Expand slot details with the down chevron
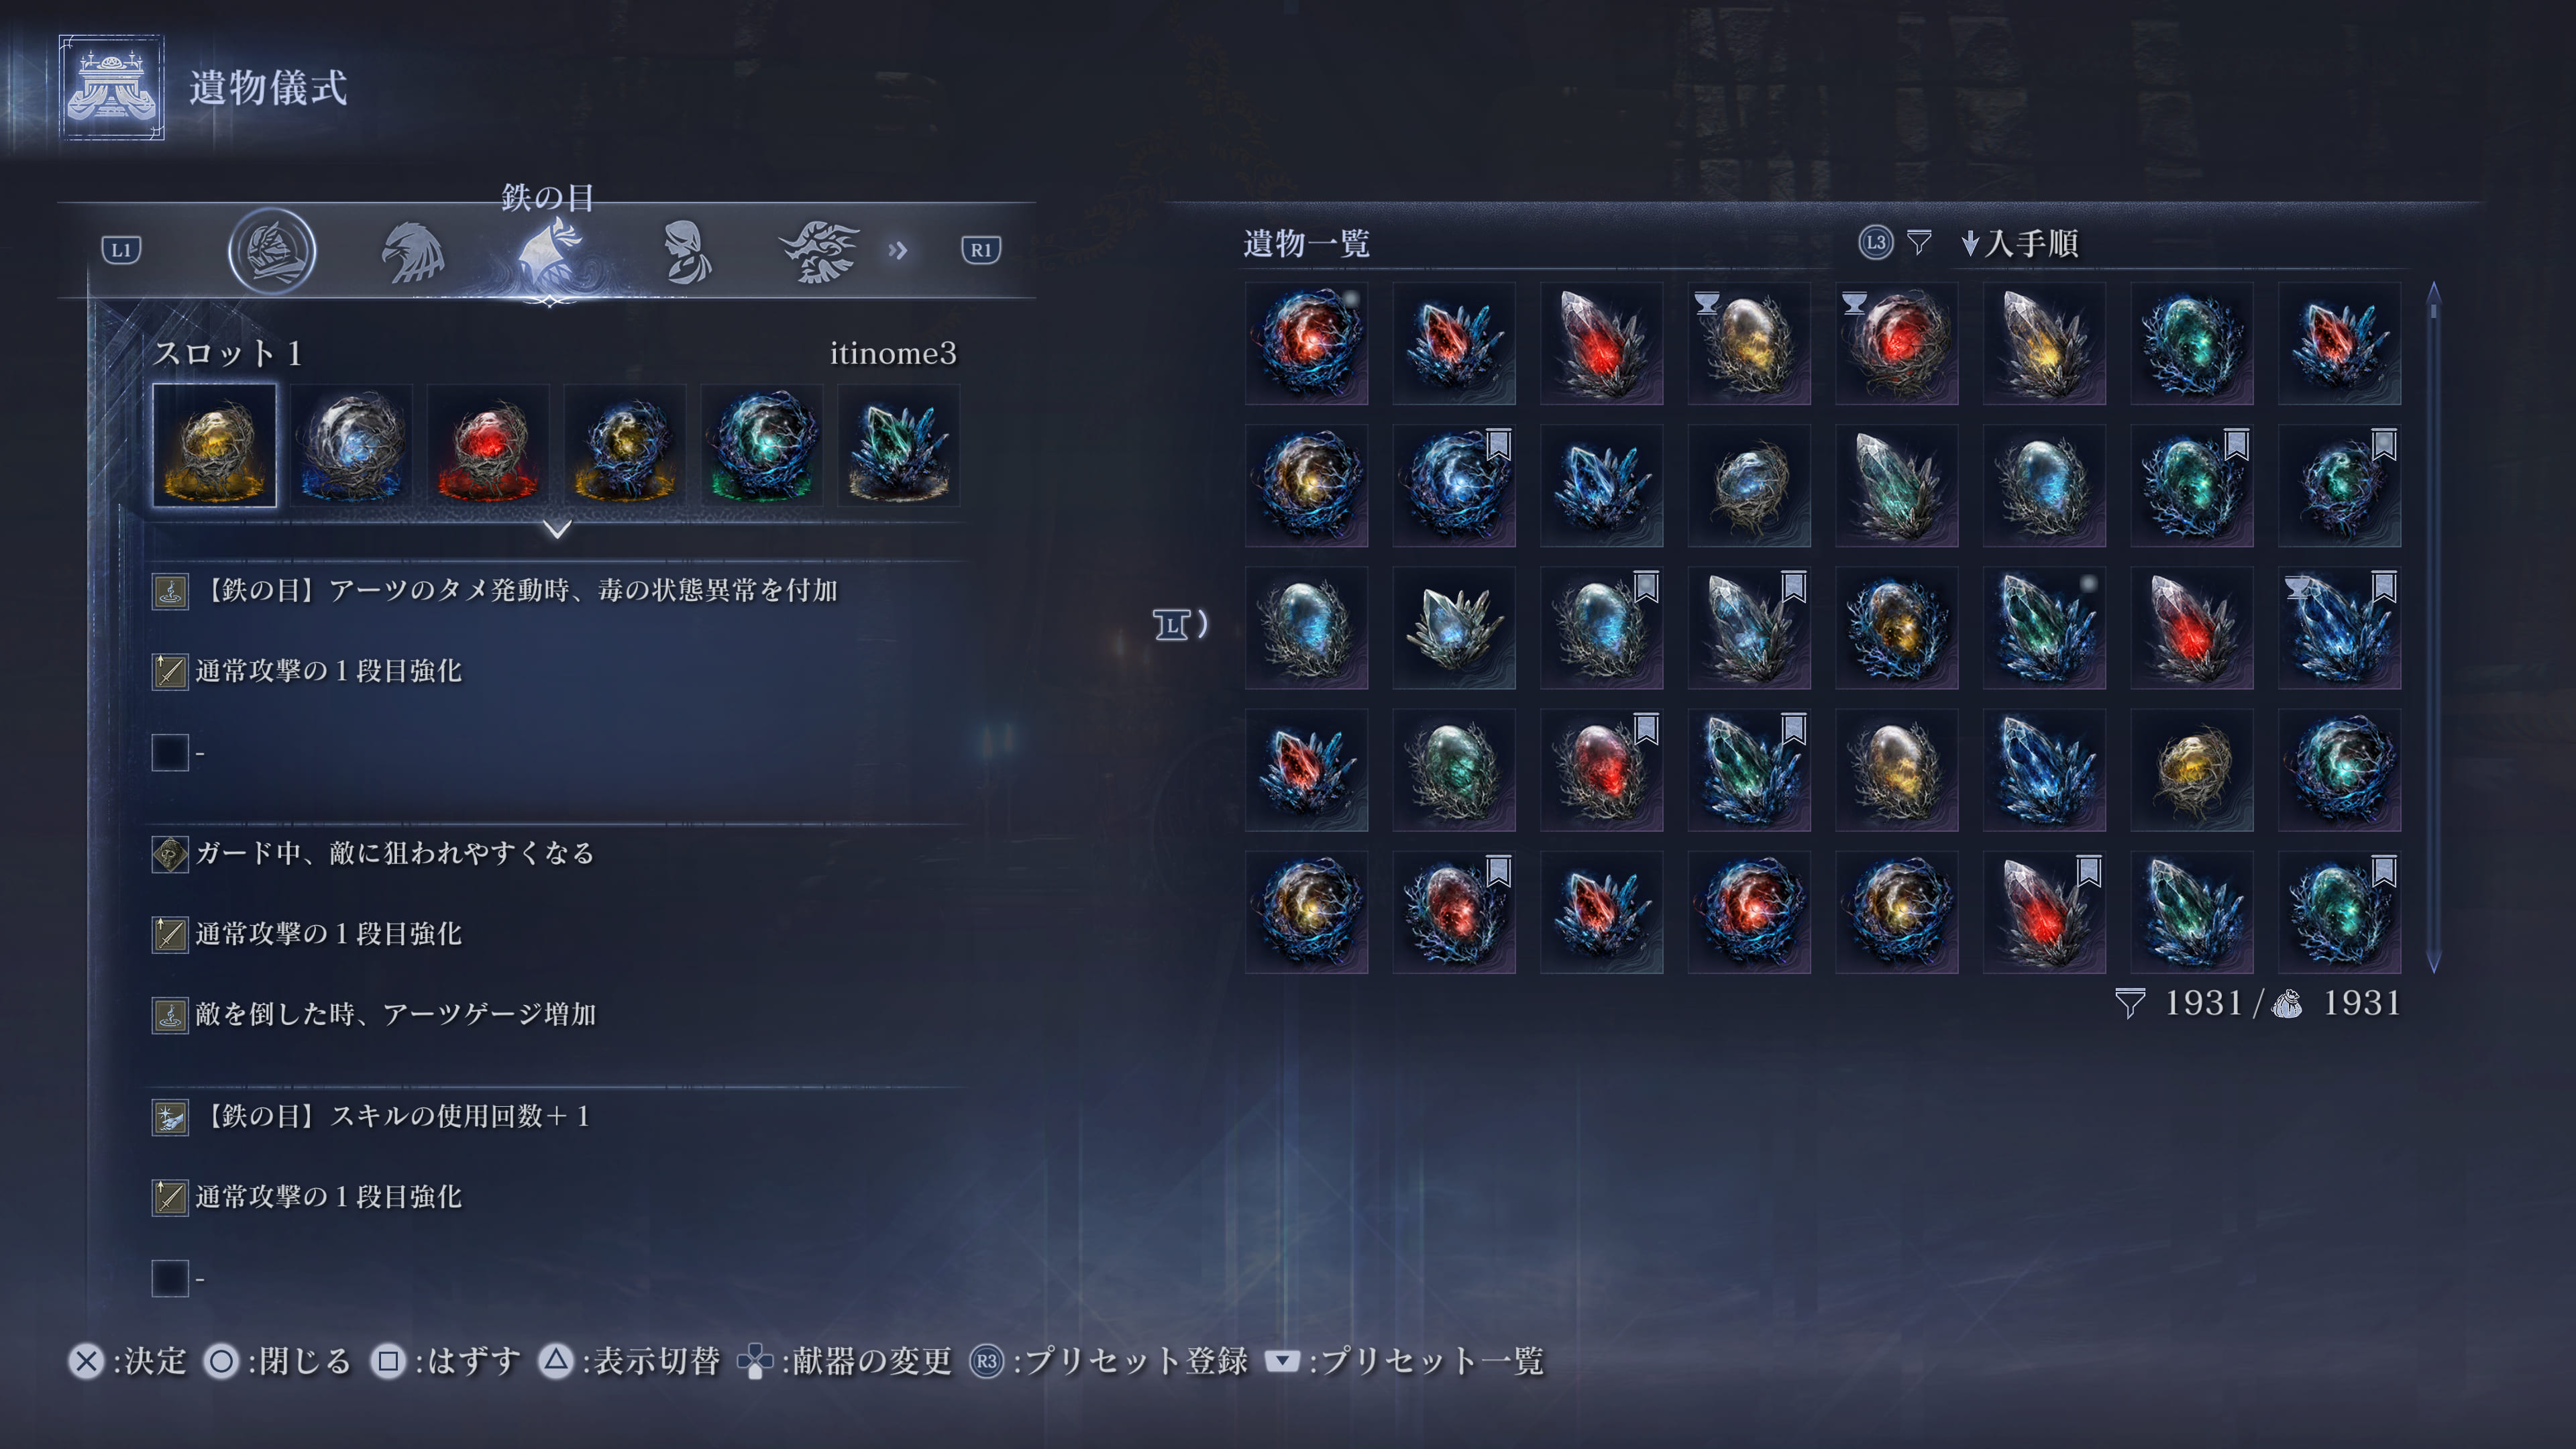 click(557, 528)
